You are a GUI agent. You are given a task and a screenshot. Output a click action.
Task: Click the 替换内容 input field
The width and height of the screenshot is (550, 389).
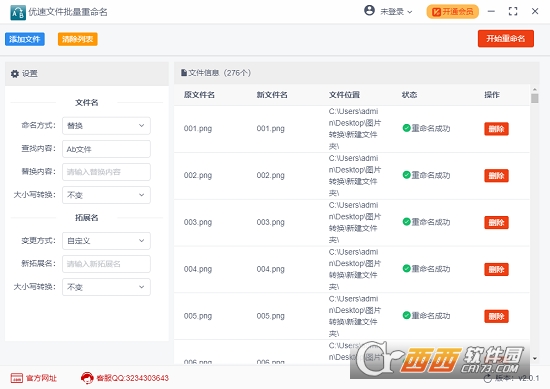tap(106, 172)
